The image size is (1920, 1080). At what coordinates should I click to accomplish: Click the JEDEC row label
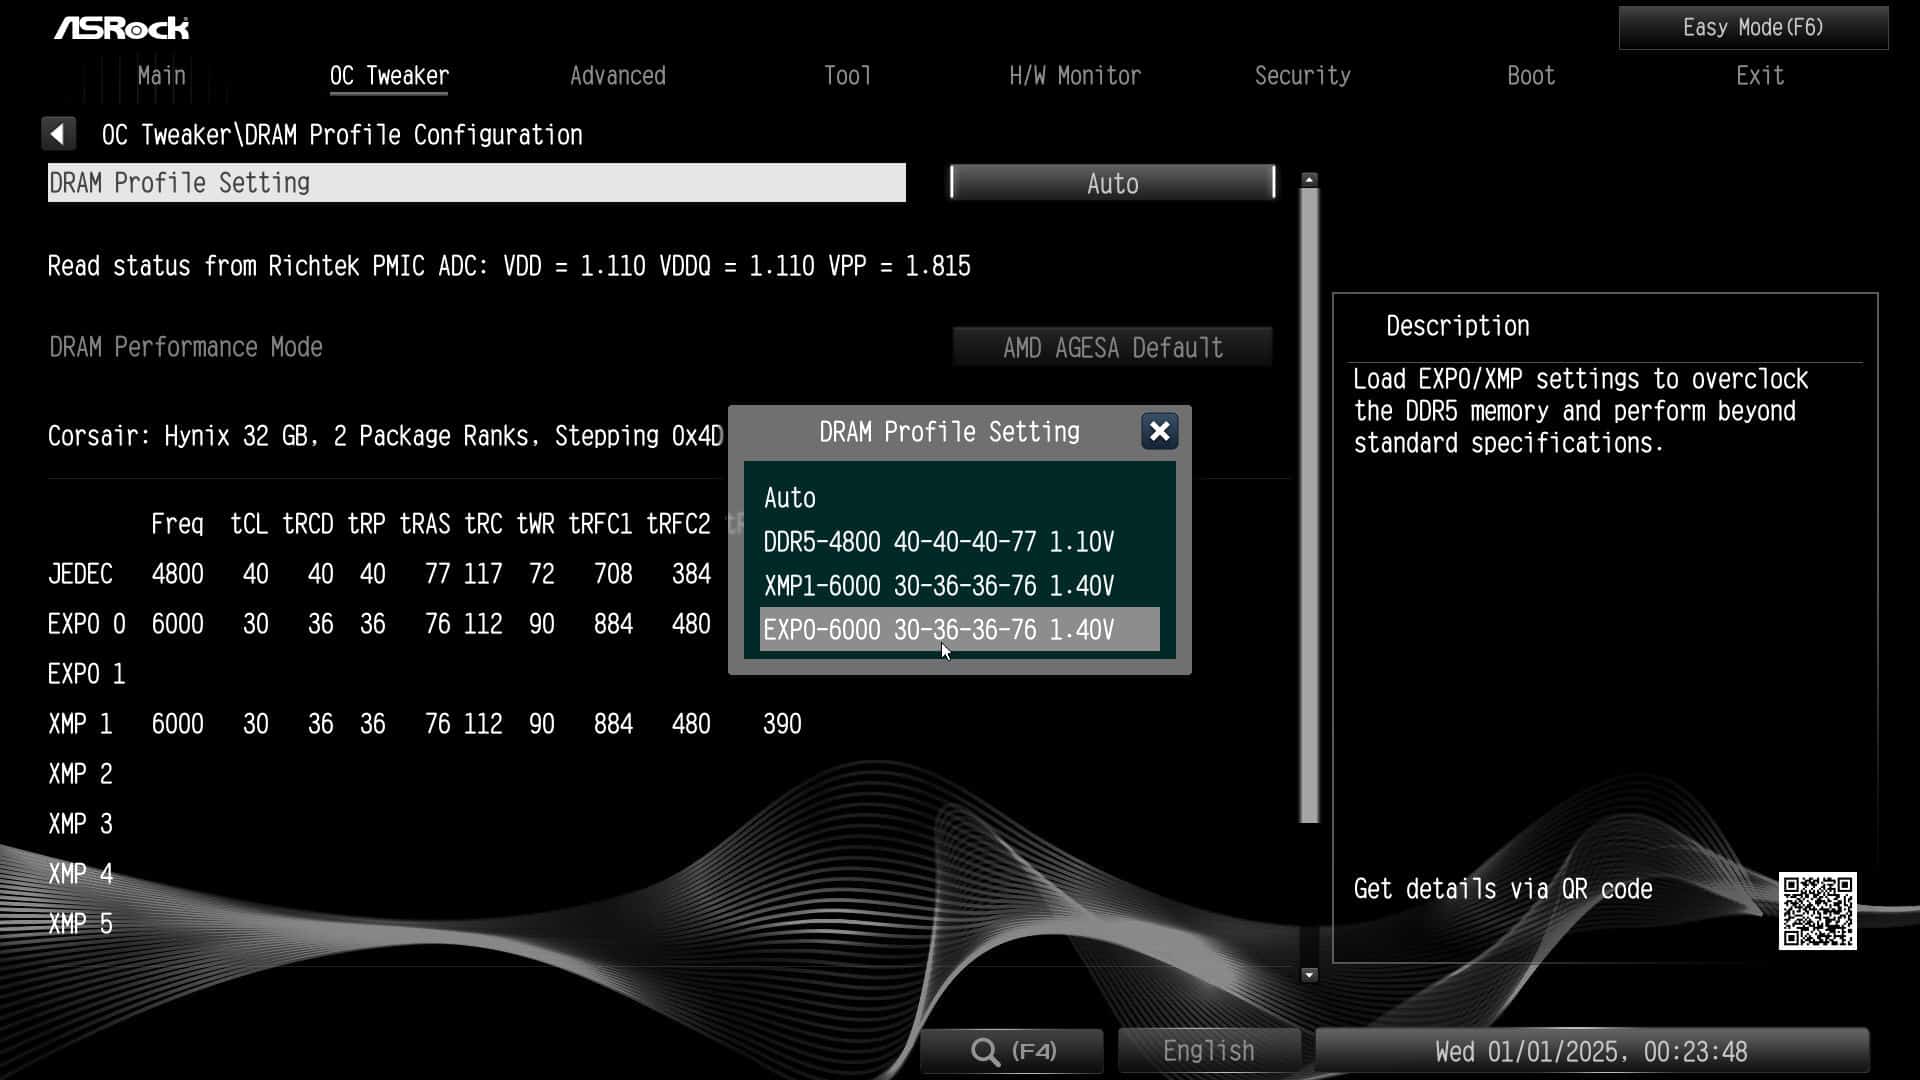pyautogui.click(x=80, y=574)
